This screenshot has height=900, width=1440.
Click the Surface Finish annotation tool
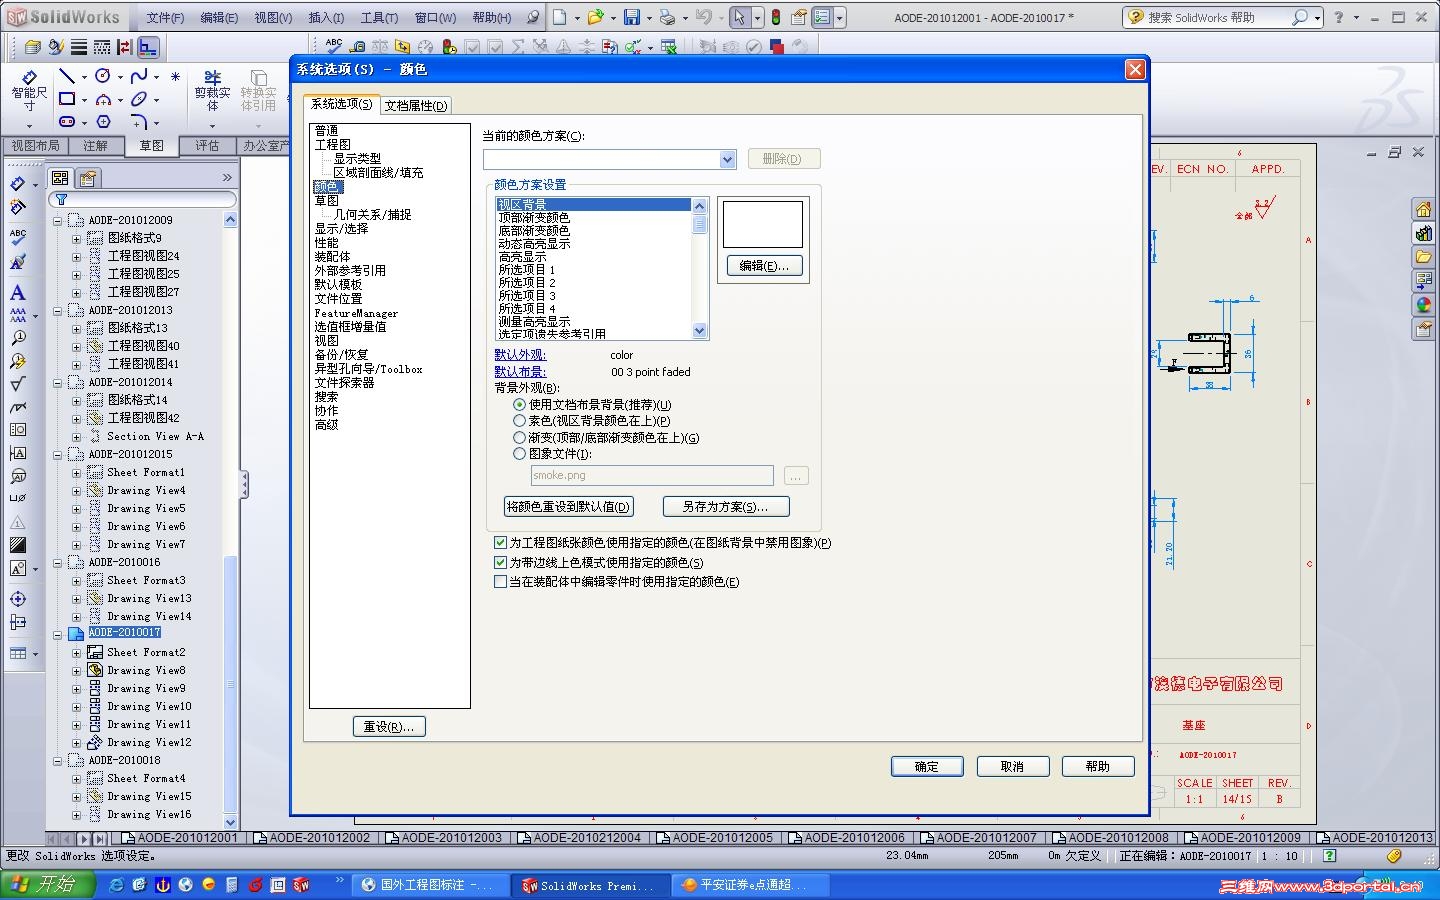(18, 385)
